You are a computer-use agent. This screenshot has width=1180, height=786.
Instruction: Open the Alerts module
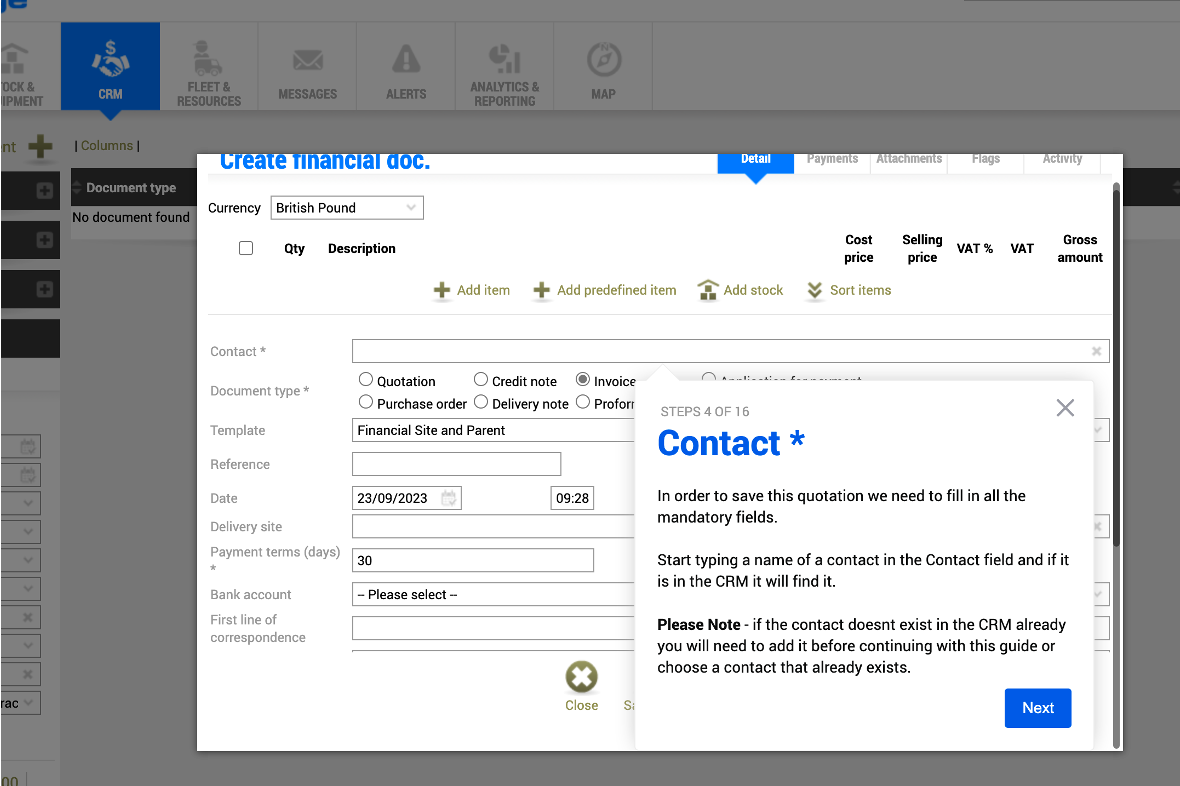(406, 66)
